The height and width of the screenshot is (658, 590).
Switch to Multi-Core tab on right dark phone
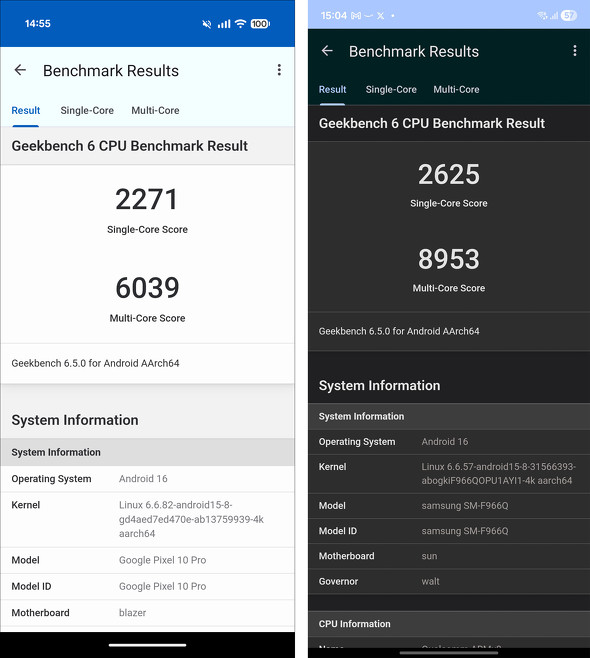click(456, 89)
